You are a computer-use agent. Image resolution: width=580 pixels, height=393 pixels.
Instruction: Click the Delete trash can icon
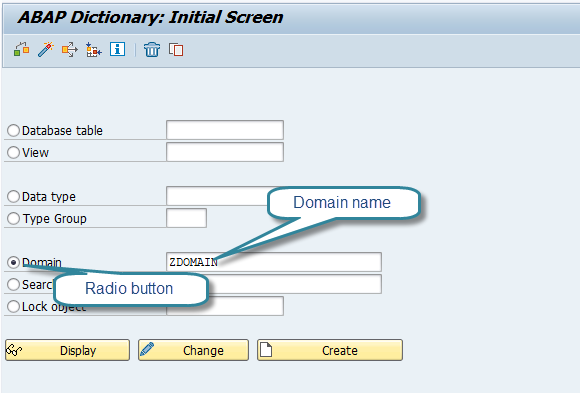[x=152, y=50]
